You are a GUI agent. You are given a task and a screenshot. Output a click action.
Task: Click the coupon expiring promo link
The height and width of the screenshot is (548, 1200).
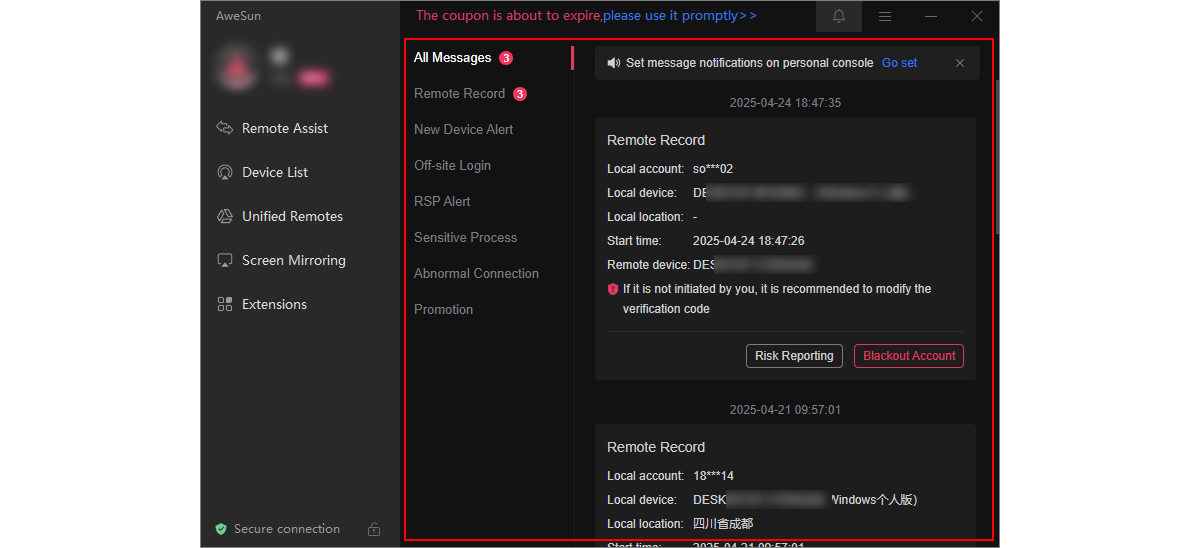pos(586,16)
